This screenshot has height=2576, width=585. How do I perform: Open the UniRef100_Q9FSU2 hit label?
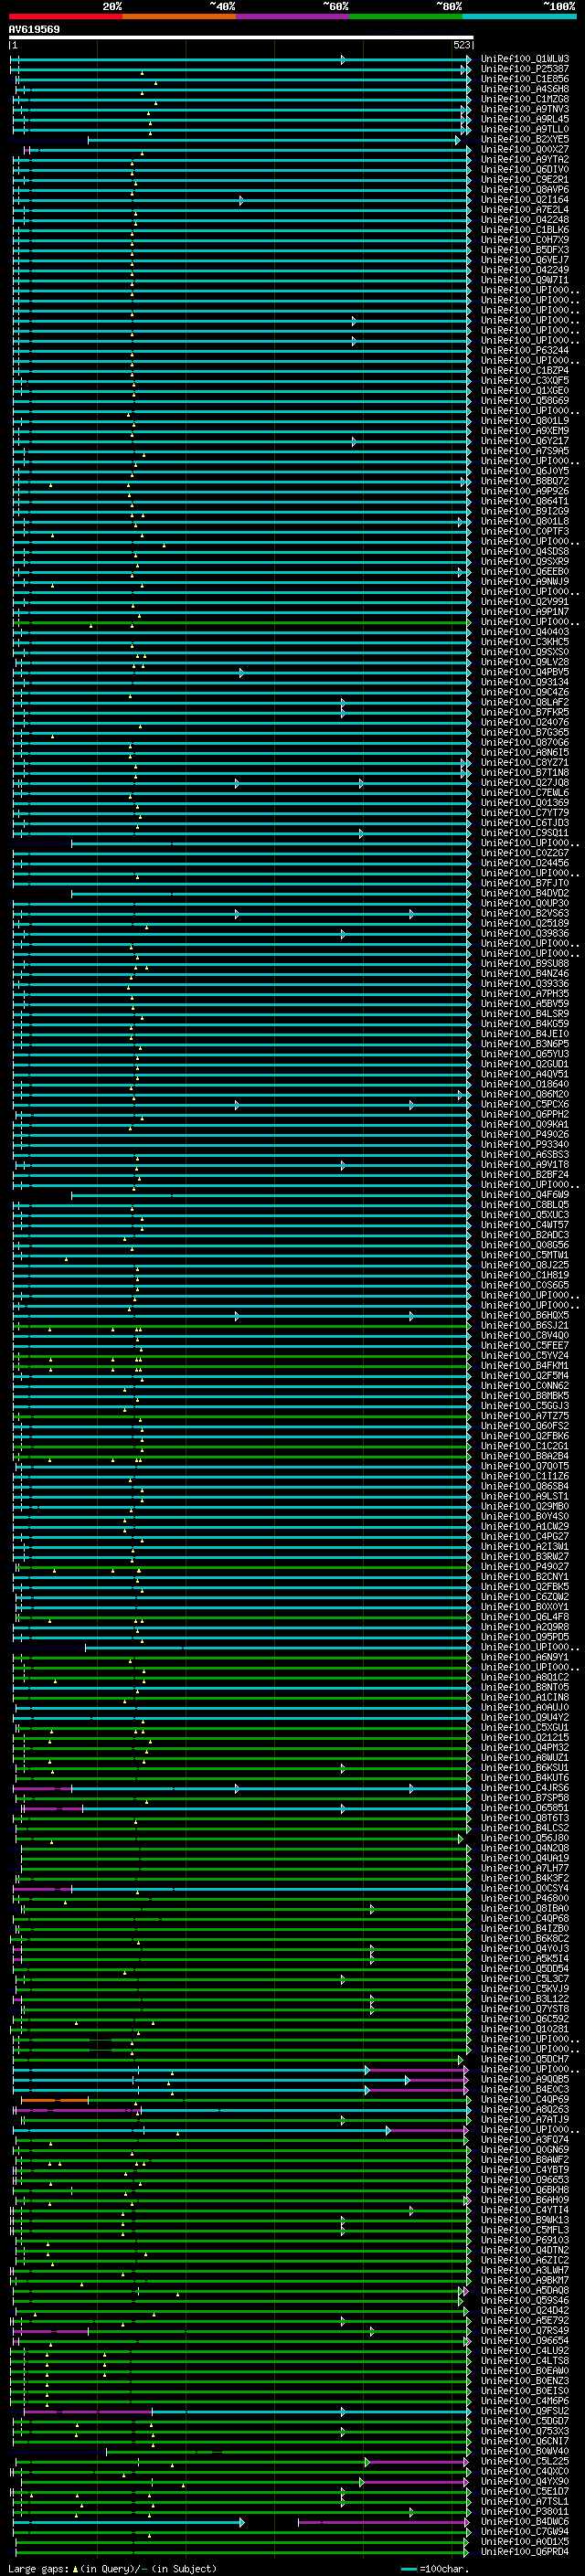[x=524, y=2411]
